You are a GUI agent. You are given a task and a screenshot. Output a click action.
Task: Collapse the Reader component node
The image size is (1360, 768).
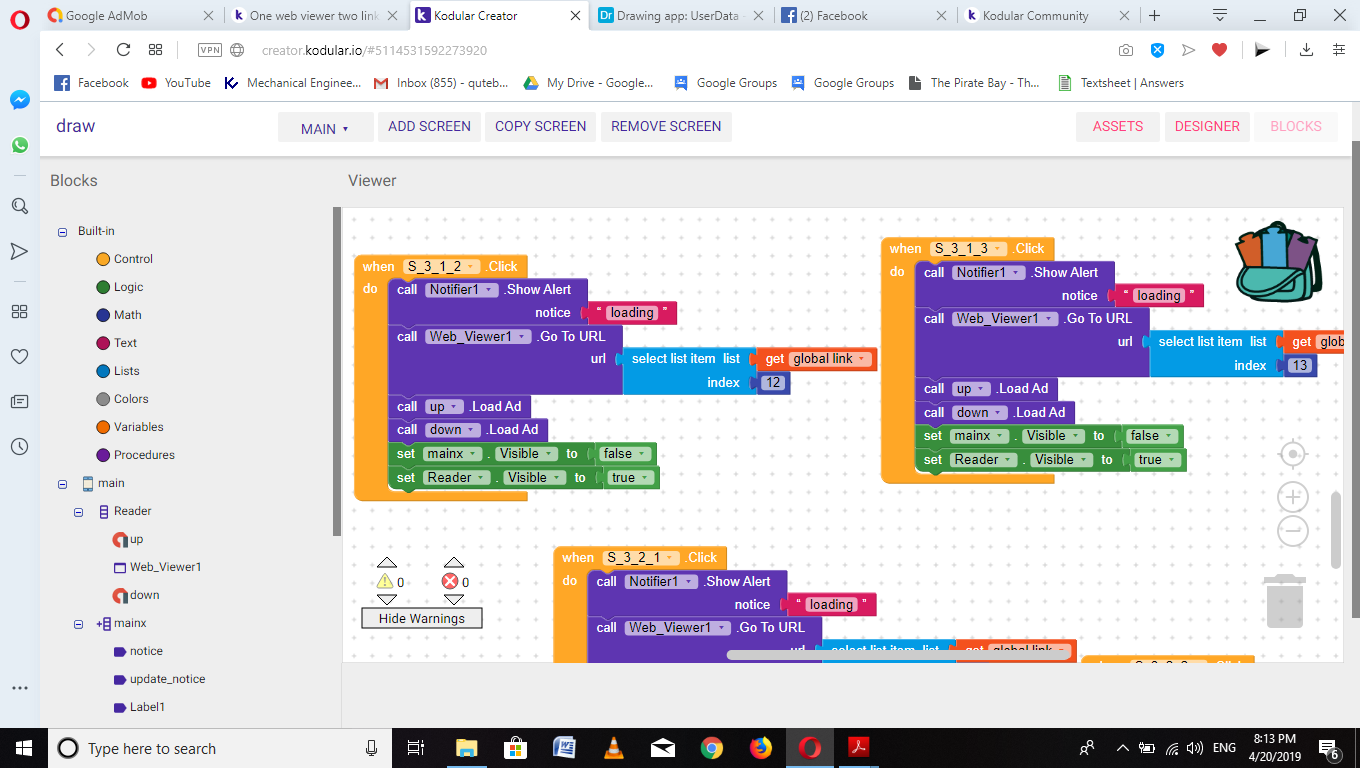click(x=79, y=511)
